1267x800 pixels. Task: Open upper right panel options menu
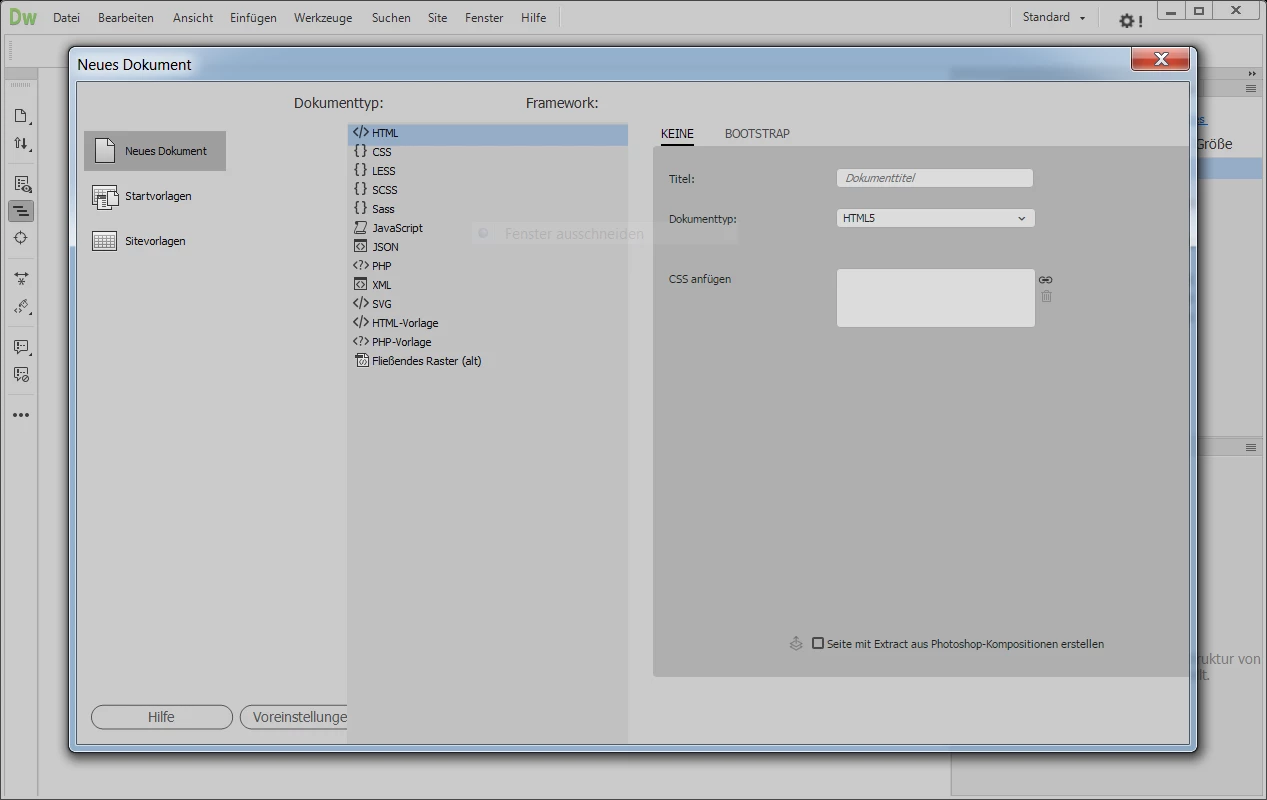(x=1251, y=89)
